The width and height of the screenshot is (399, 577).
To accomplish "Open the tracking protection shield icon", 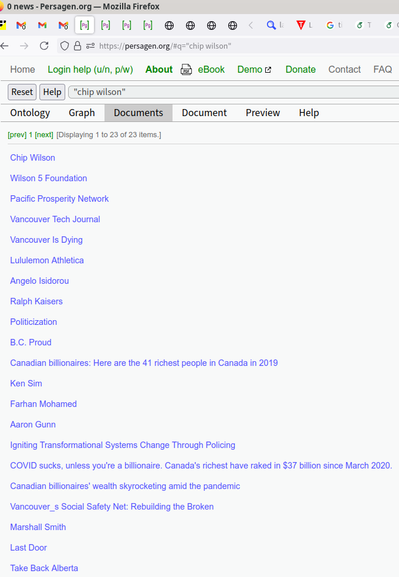I will tap(64, 46).
